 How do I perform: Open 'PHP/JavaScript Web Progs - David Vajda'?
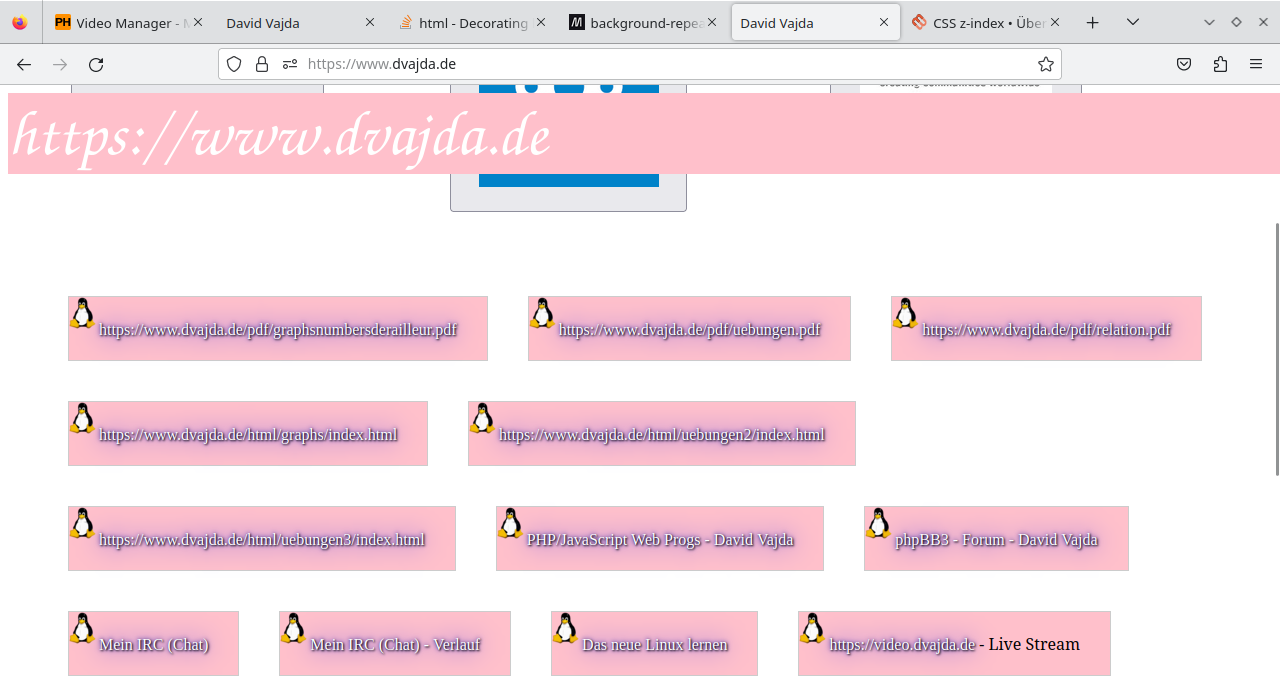(x=660, y=539)
